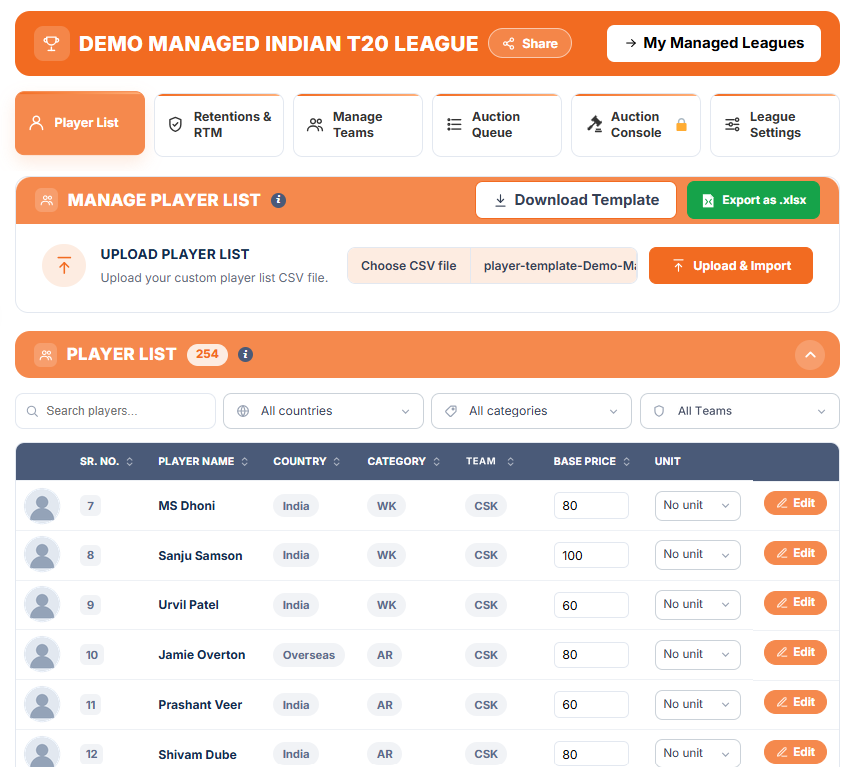The image size is (852, 767).
Task: Click CSK team tag for MS Dhoni
Action: pos(486,506)
